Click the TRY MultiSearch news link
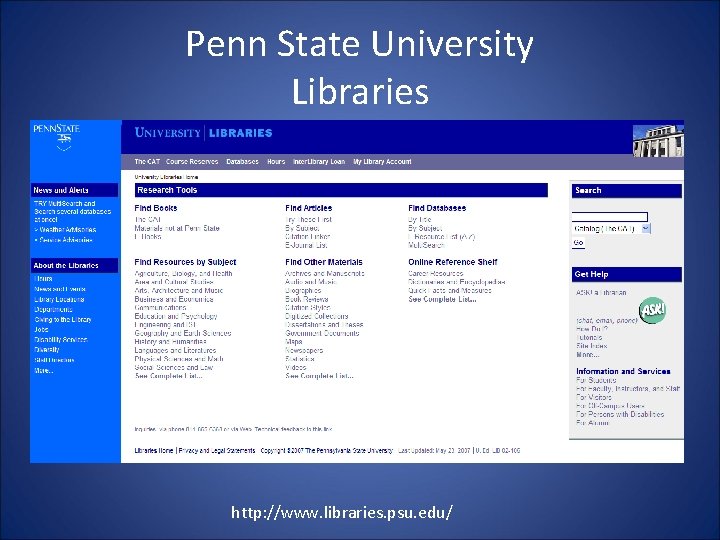The image size is (720, 540). pyautogui.click(x=73, y=211)
